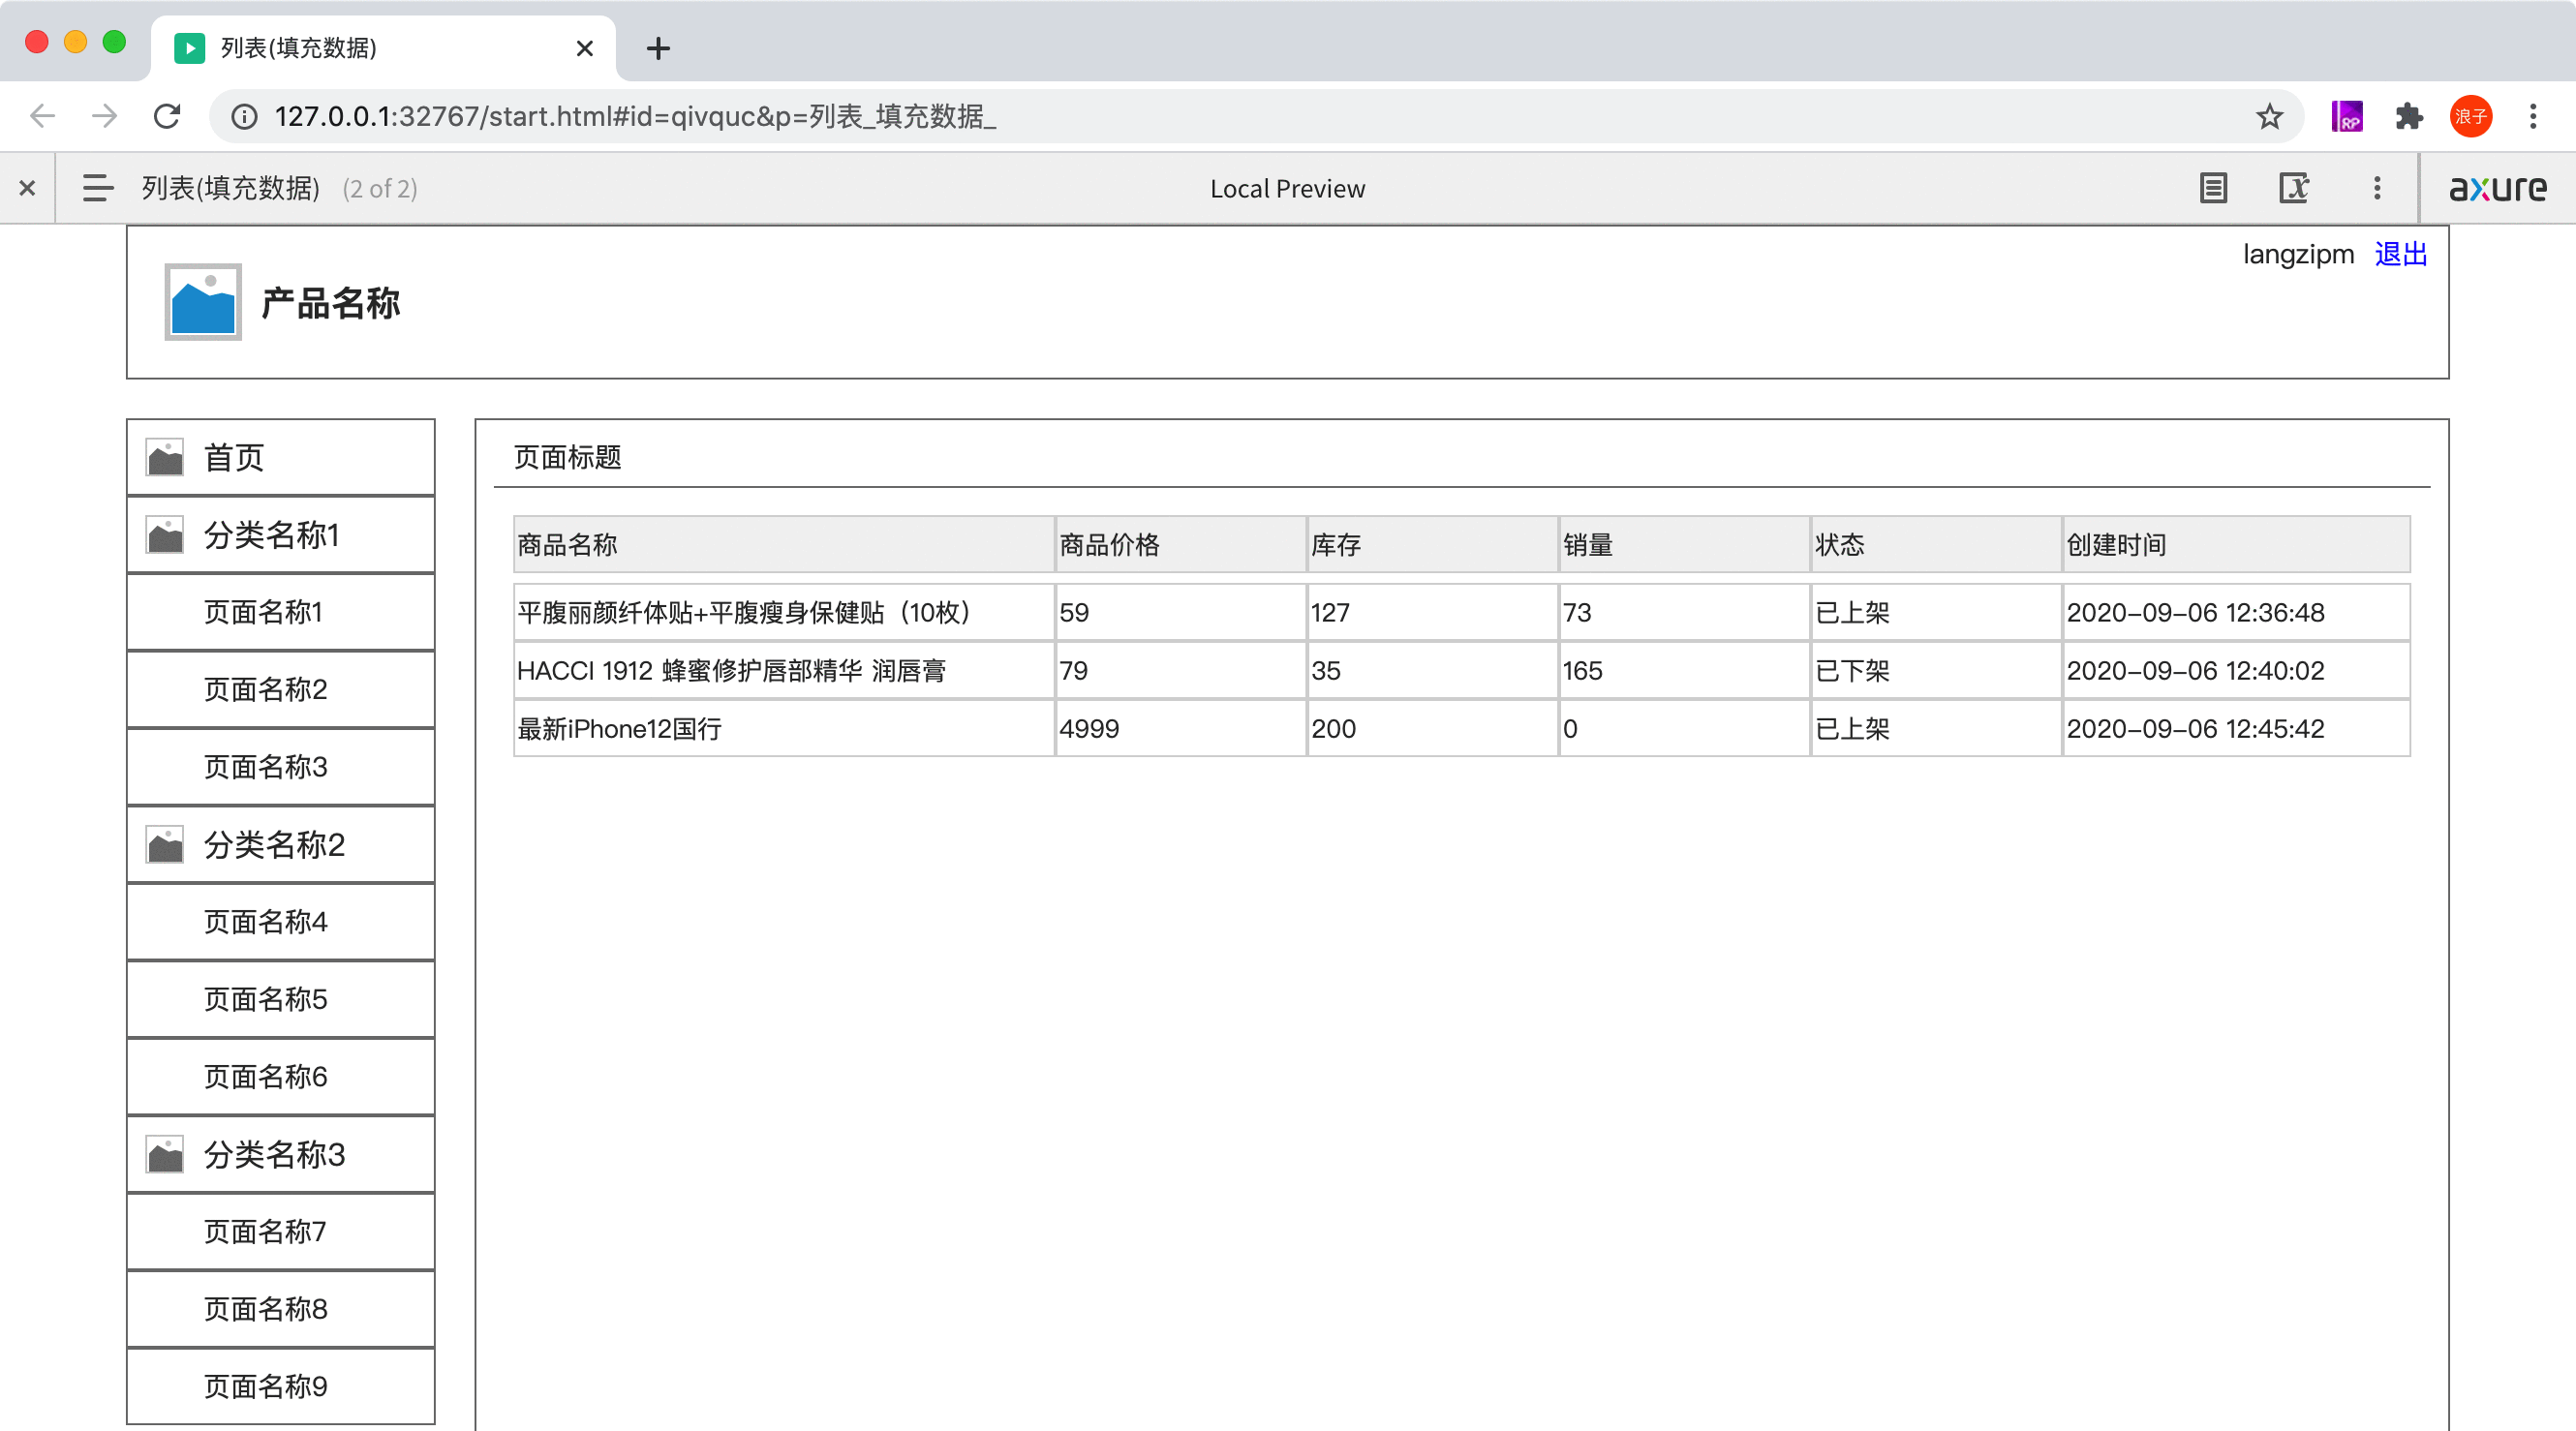Click the 分类名称2 category icon
Viewport: 2576px width, 1431px height.
pos(165,845)
